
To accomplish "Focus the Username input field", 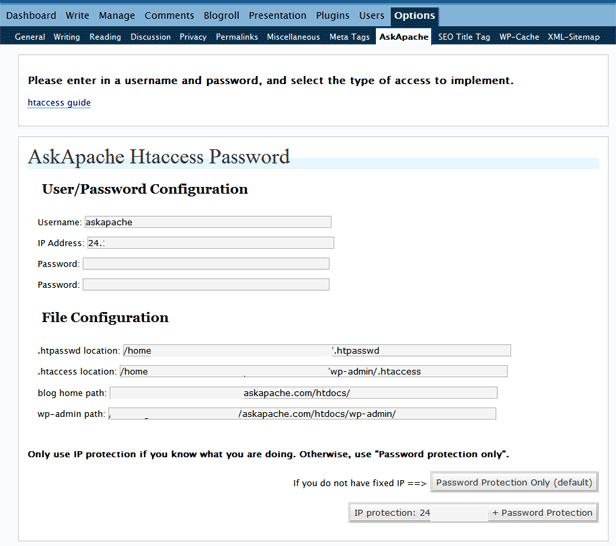I will tap(207, 222).
